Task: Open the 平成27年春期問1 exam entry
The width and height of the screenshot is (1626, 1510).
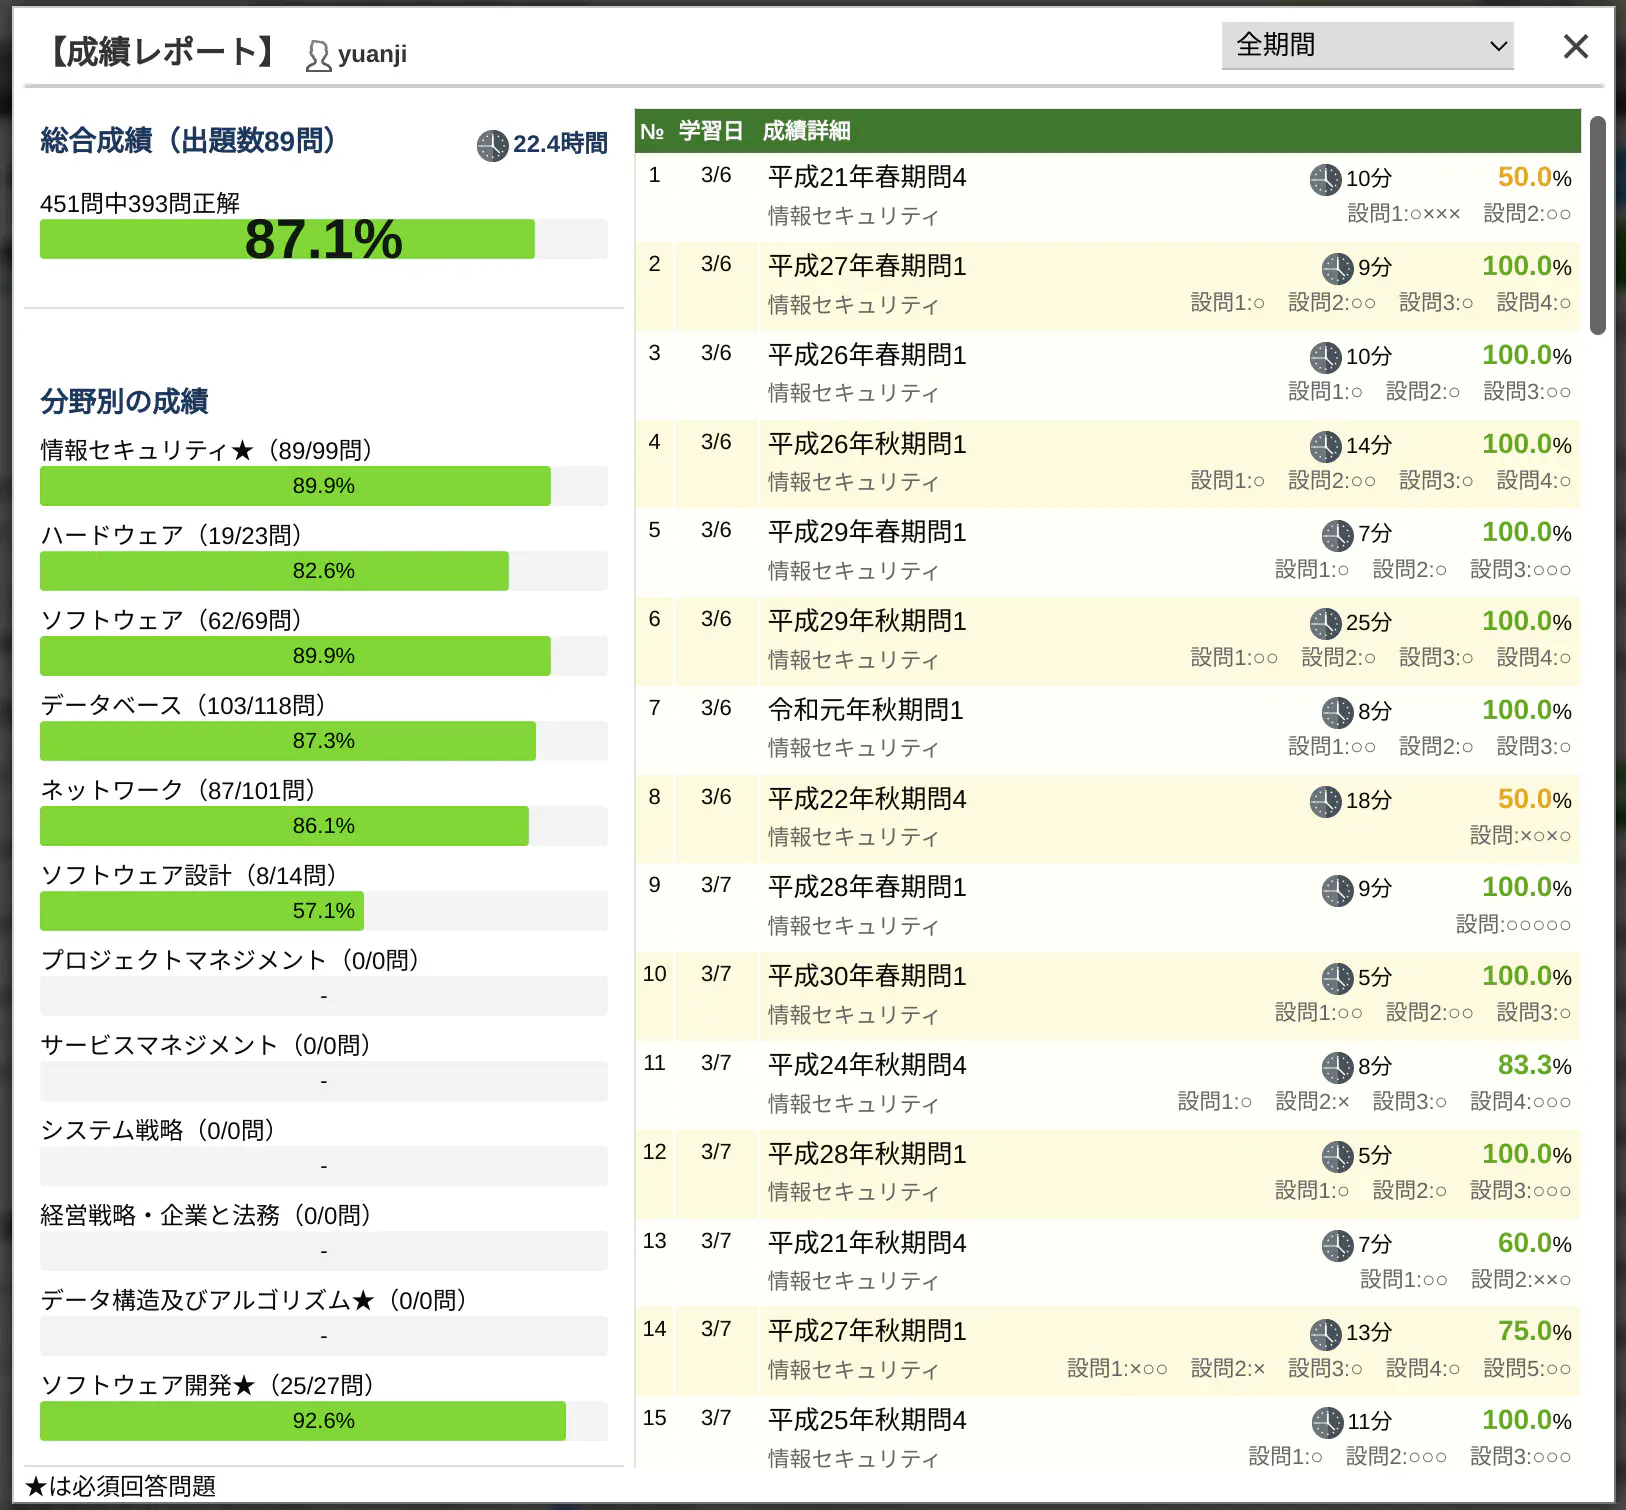Action: 866,267
